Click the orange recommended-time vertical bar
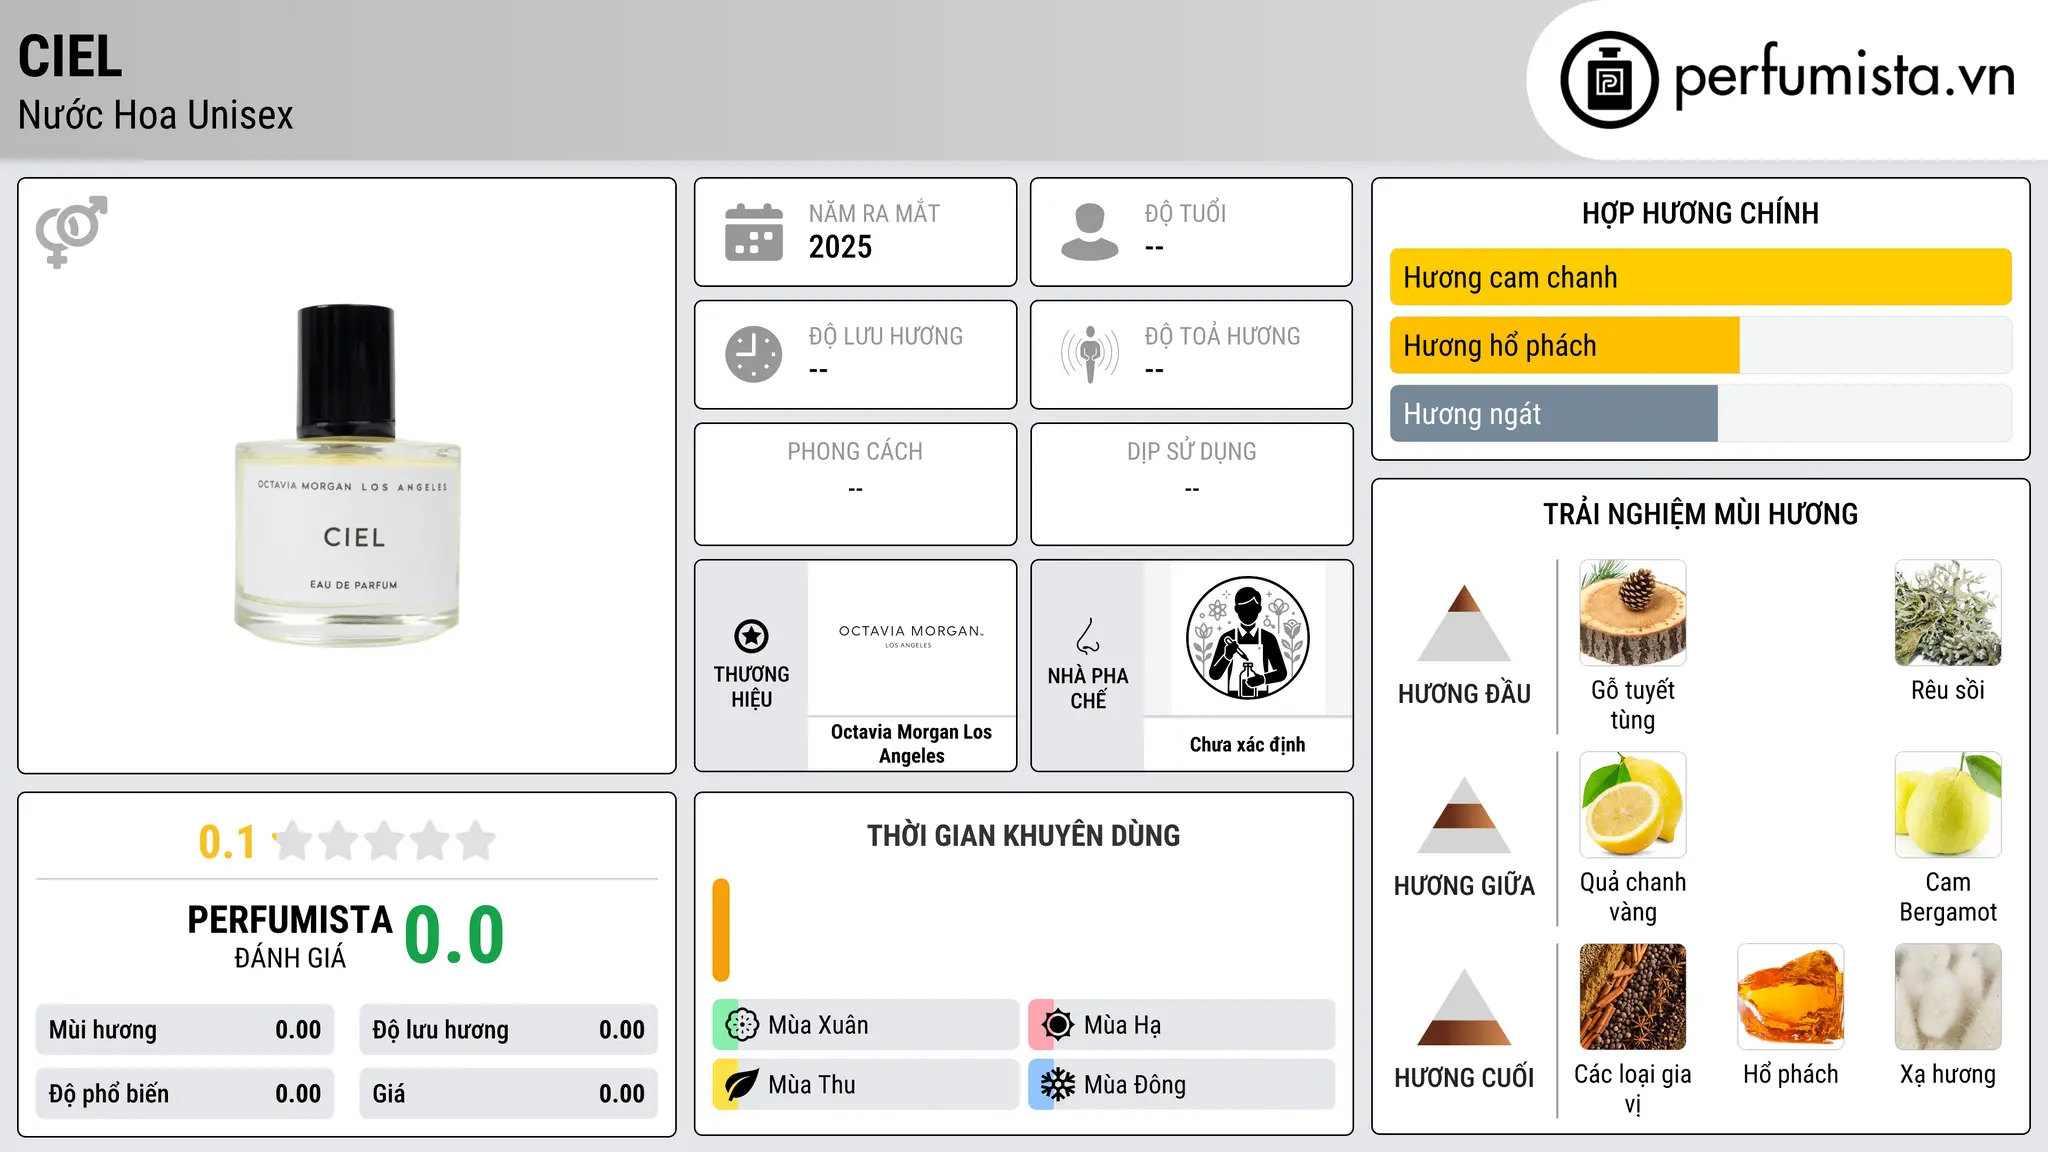 point(721,930)
